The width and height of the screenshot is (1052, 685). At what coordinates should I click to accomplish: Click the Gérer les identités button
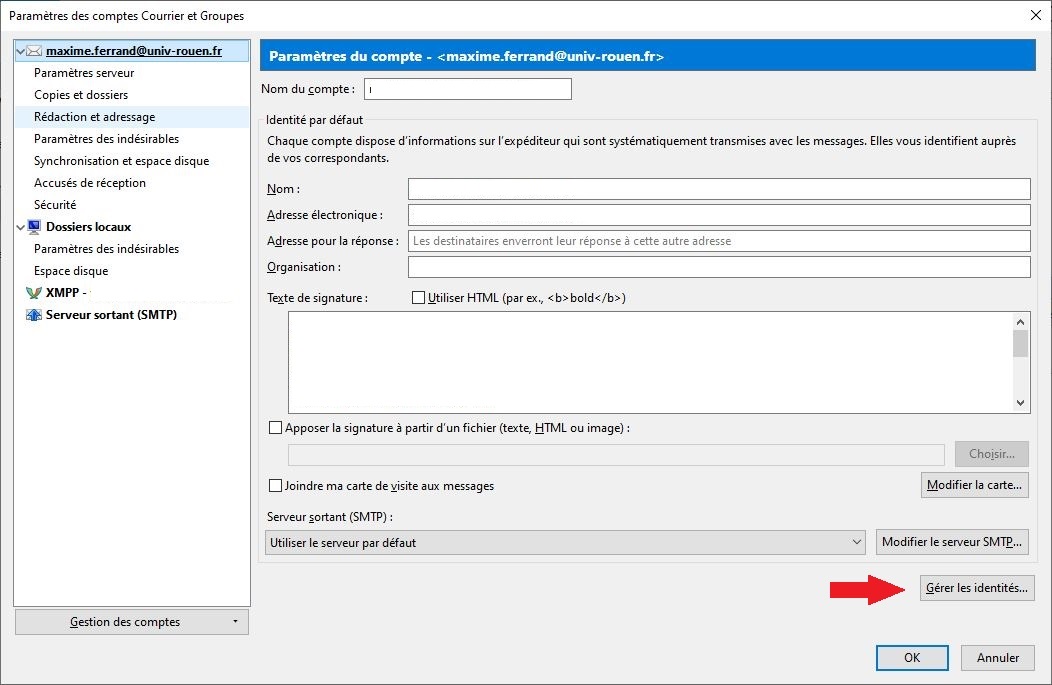point(976,588)
